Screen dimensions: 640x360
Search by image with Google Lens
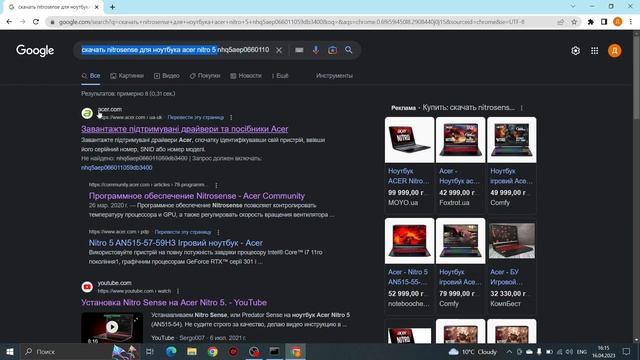pos(332,50)
